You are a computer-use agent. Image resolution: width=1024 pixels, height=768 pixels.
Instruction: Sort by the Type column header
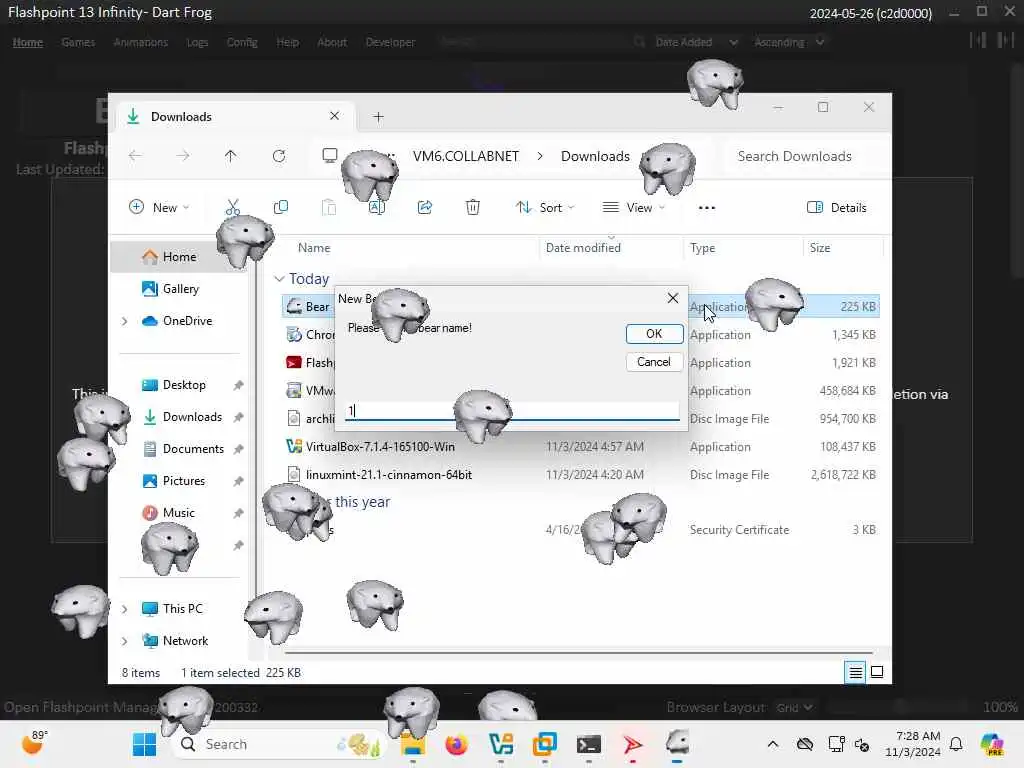coord(702,248)
